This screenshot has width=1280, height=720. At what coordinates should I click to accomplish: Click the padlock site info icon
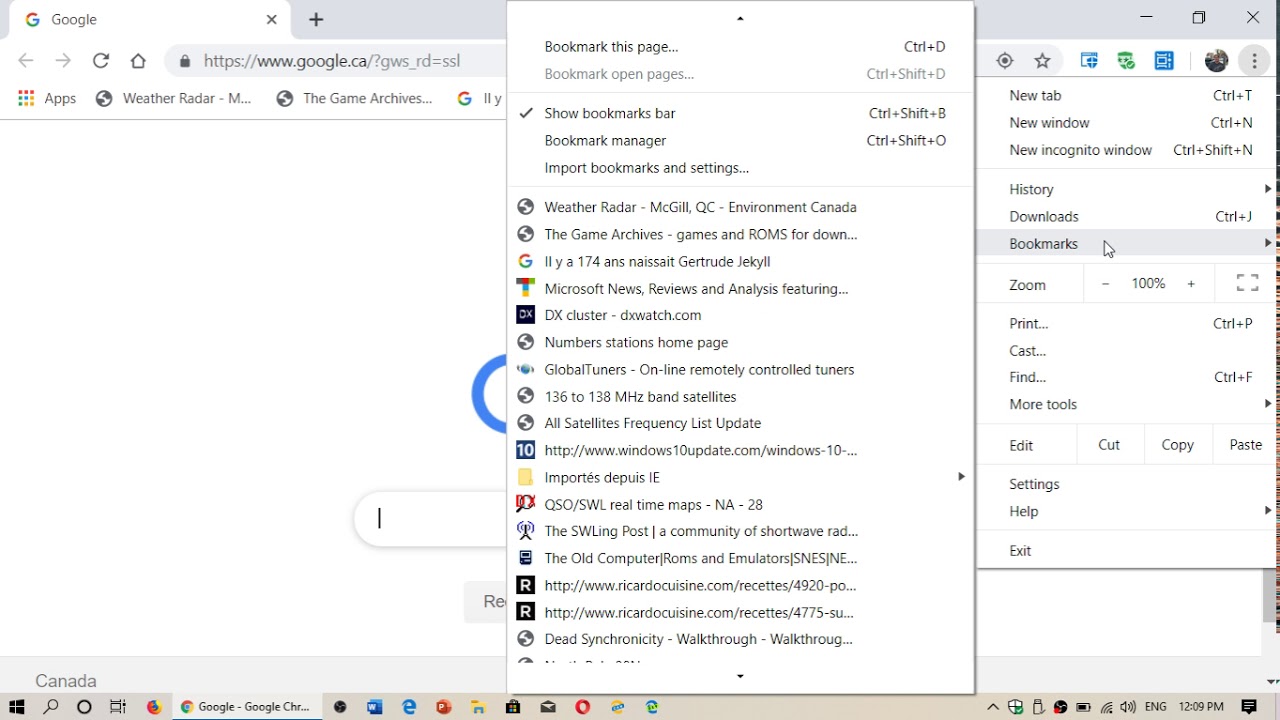(184, 61)
